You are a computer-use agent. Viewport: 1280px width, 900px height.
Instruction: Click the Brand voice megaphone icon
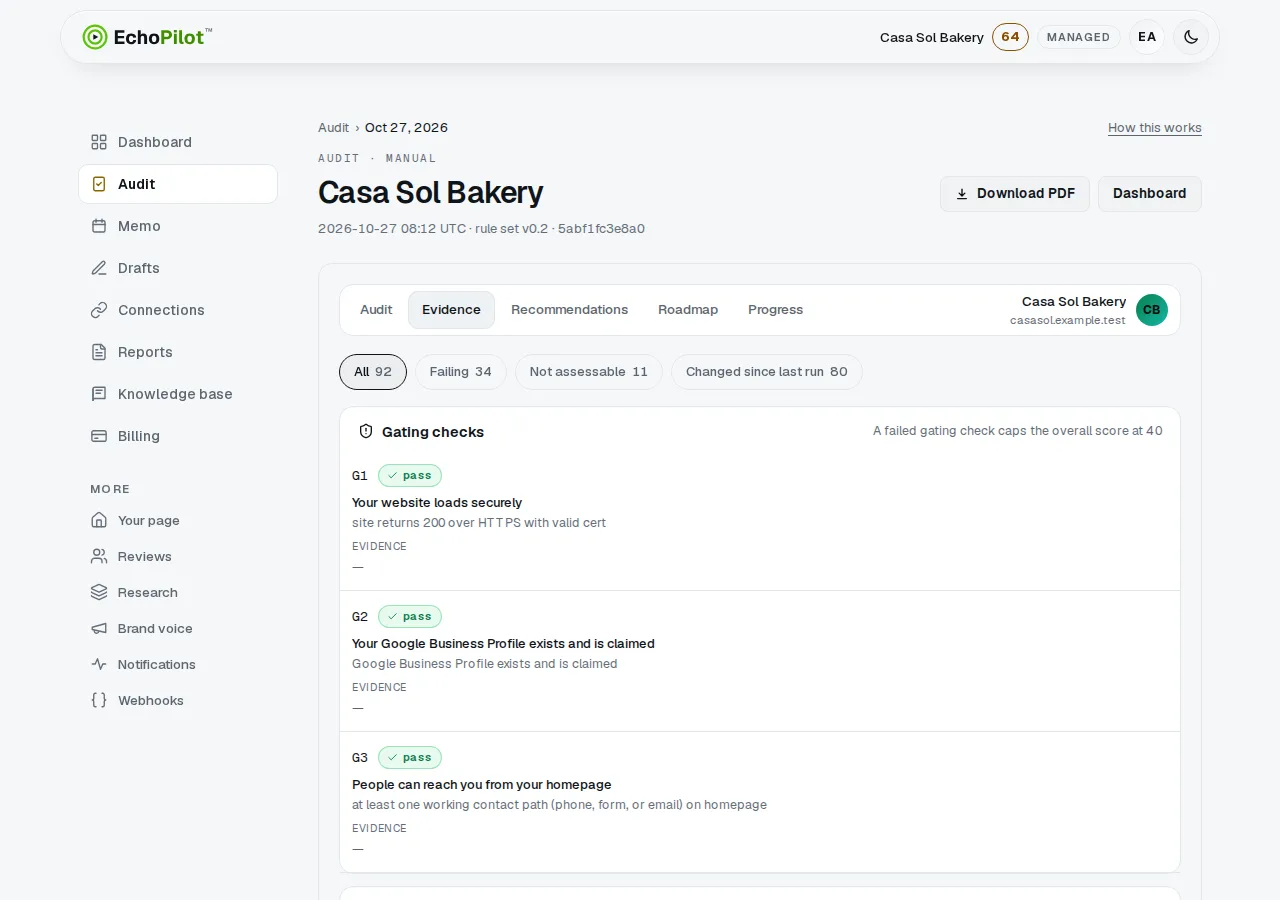click(99, 628)
